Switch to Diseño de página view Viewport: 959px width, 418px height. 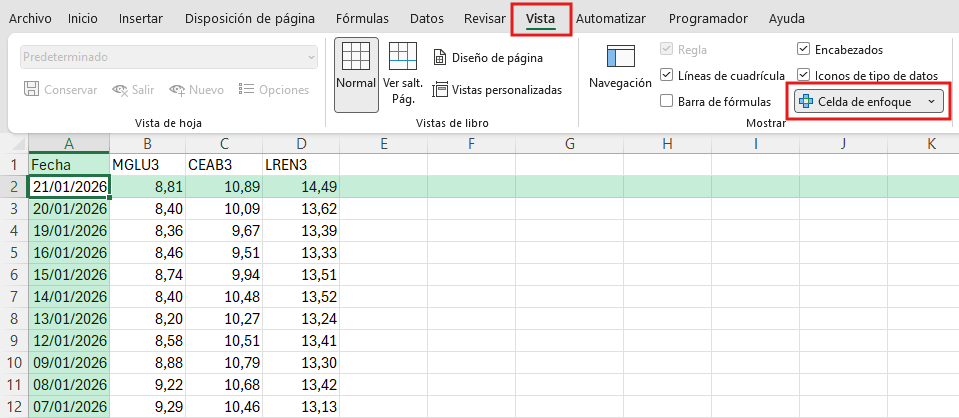487,58
